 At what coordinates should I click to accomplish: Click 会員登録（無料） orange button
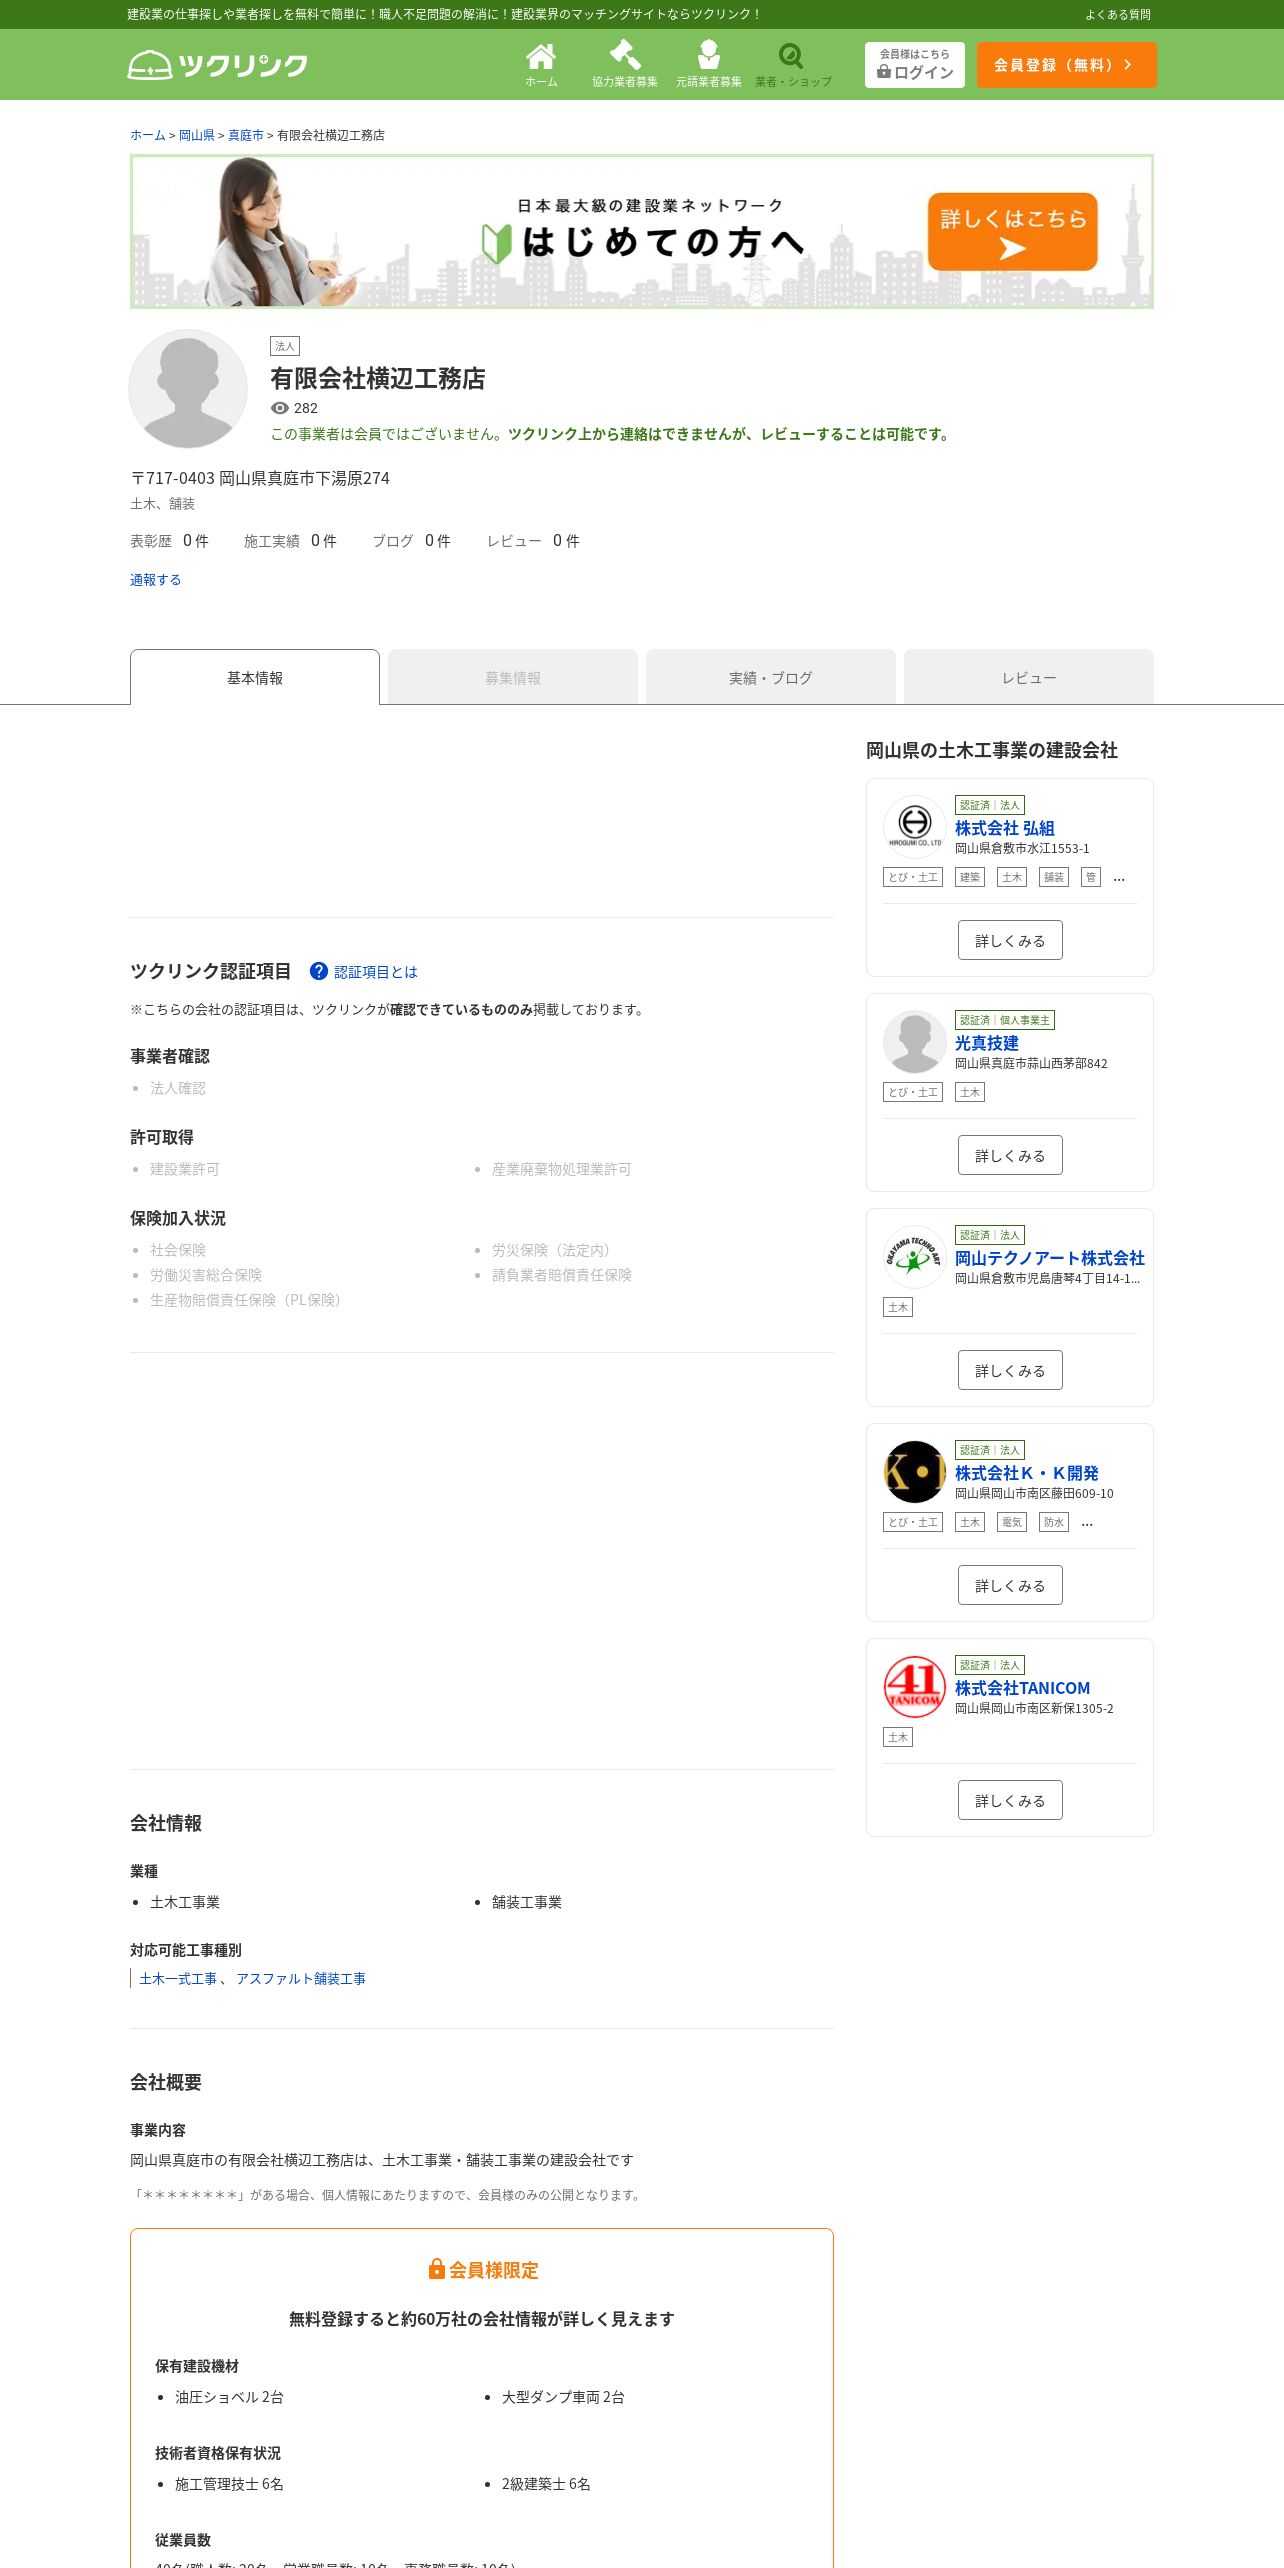tap(1067, 65)
